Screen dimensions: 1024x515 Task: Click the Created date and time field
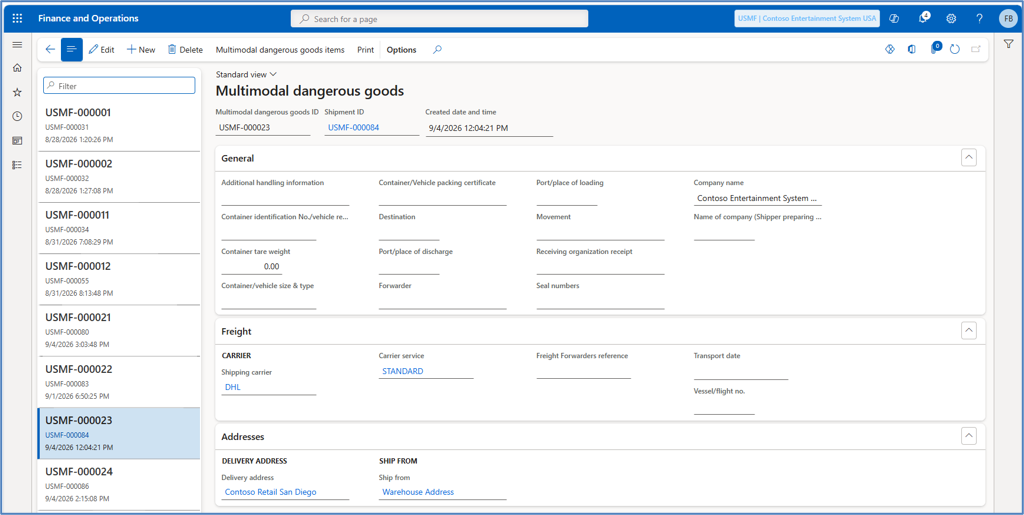point(489,129)
